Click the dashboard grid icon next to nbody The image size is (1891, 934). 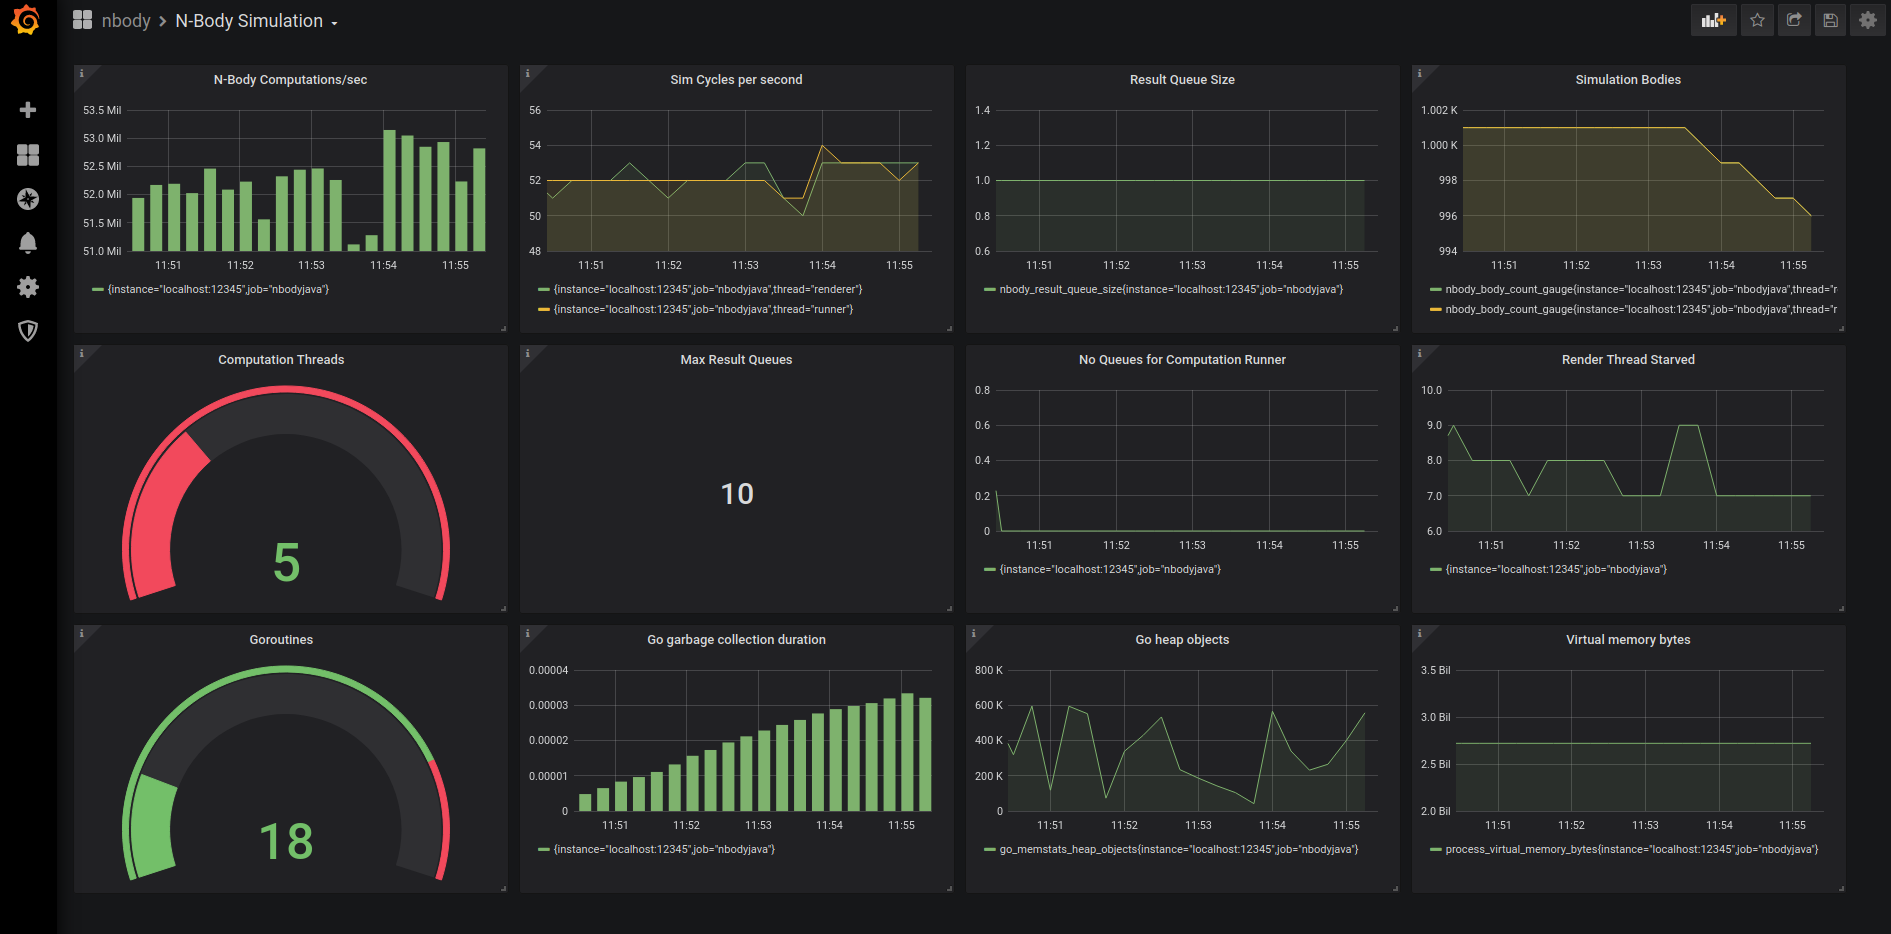[82, 20]
